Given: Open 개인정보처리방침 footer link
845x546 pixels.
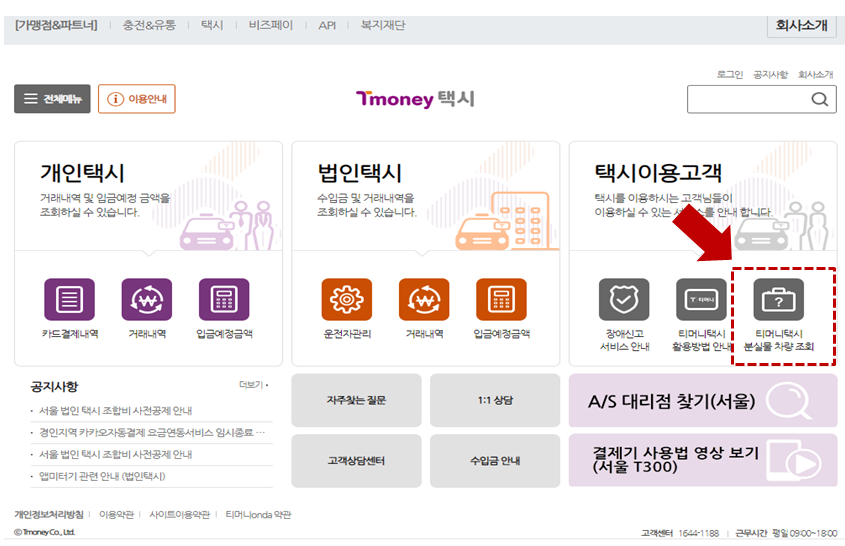Looking at the screenshot, I should point(49,515).
